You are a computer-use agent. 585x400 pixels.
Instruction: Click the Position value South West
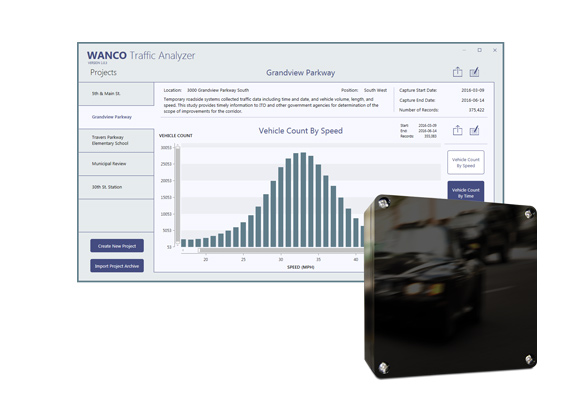(375, 90)
